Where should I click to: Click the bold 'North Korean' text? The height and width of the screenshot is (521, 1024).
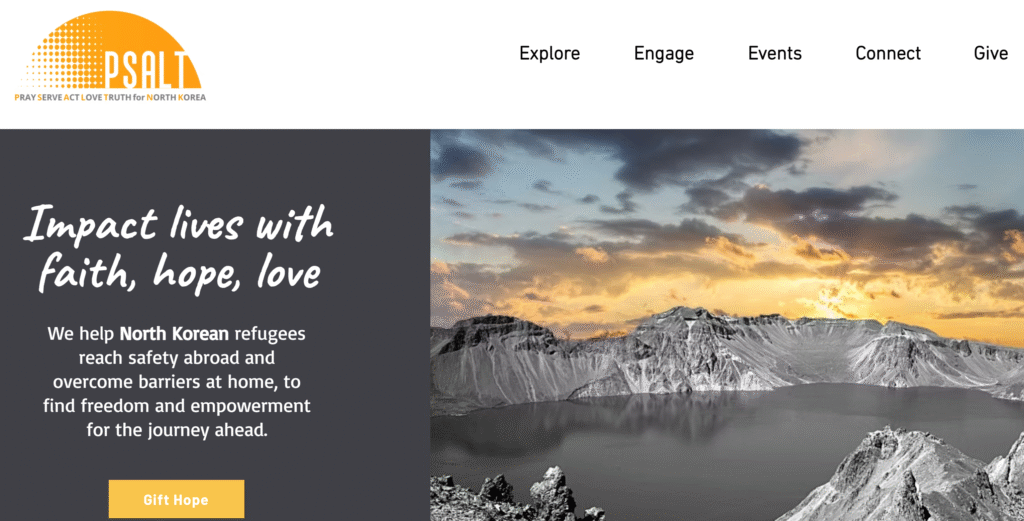174,334
